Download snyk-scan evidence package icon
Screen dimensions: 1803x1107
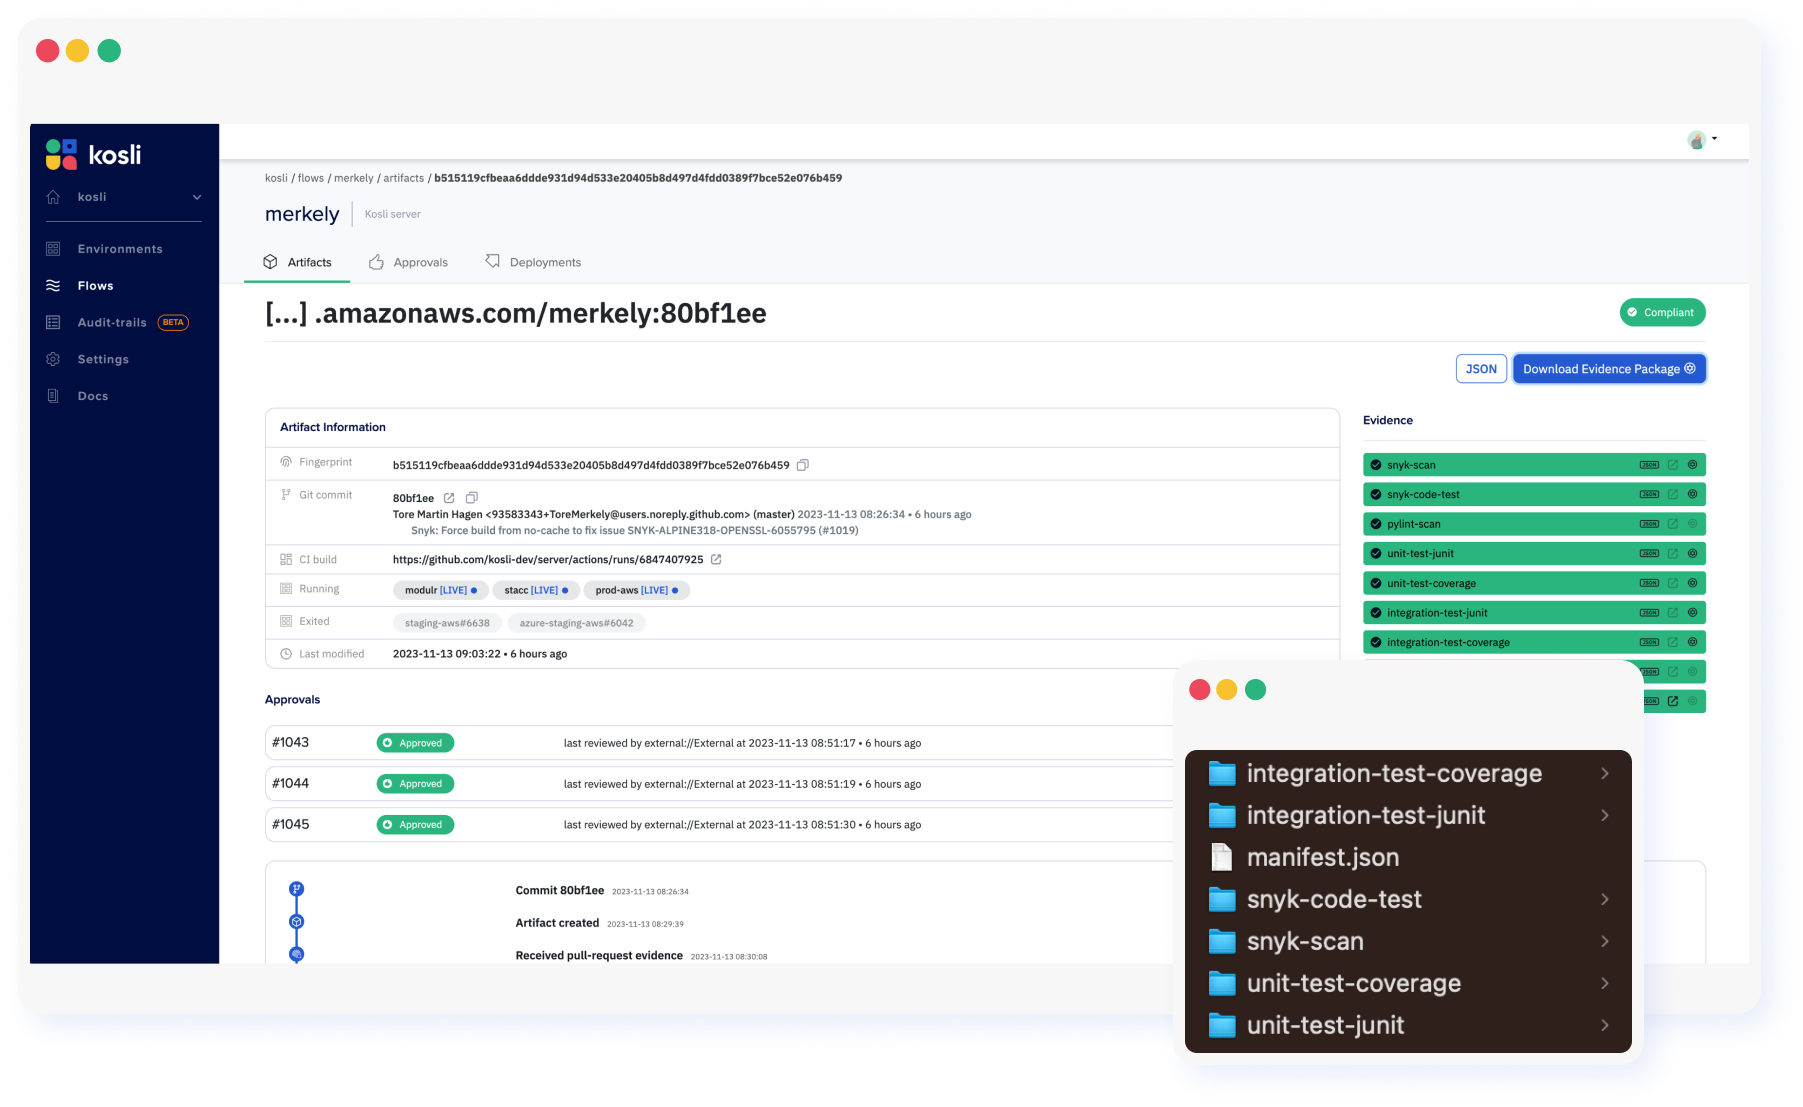click(x=1693, y=465)
